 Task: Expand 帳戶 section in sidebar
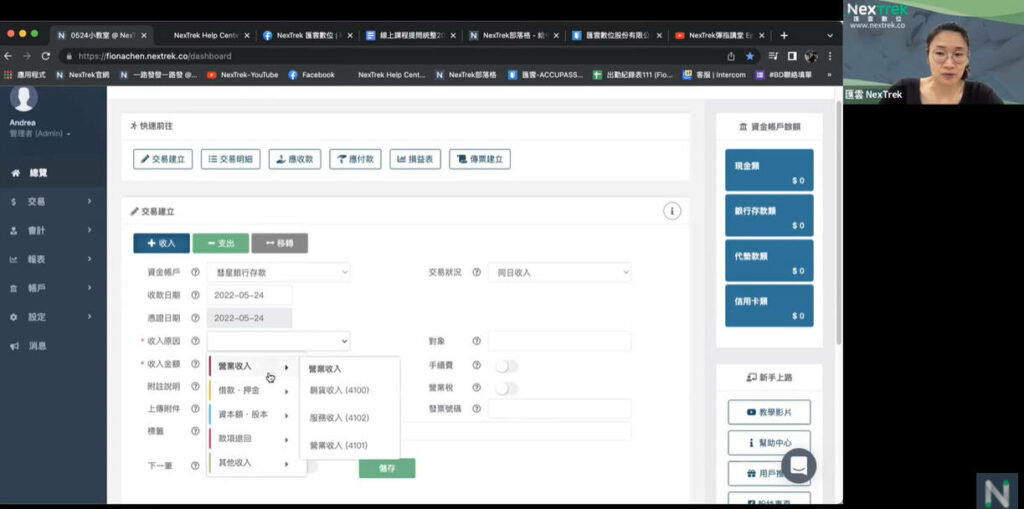point(53,288)
